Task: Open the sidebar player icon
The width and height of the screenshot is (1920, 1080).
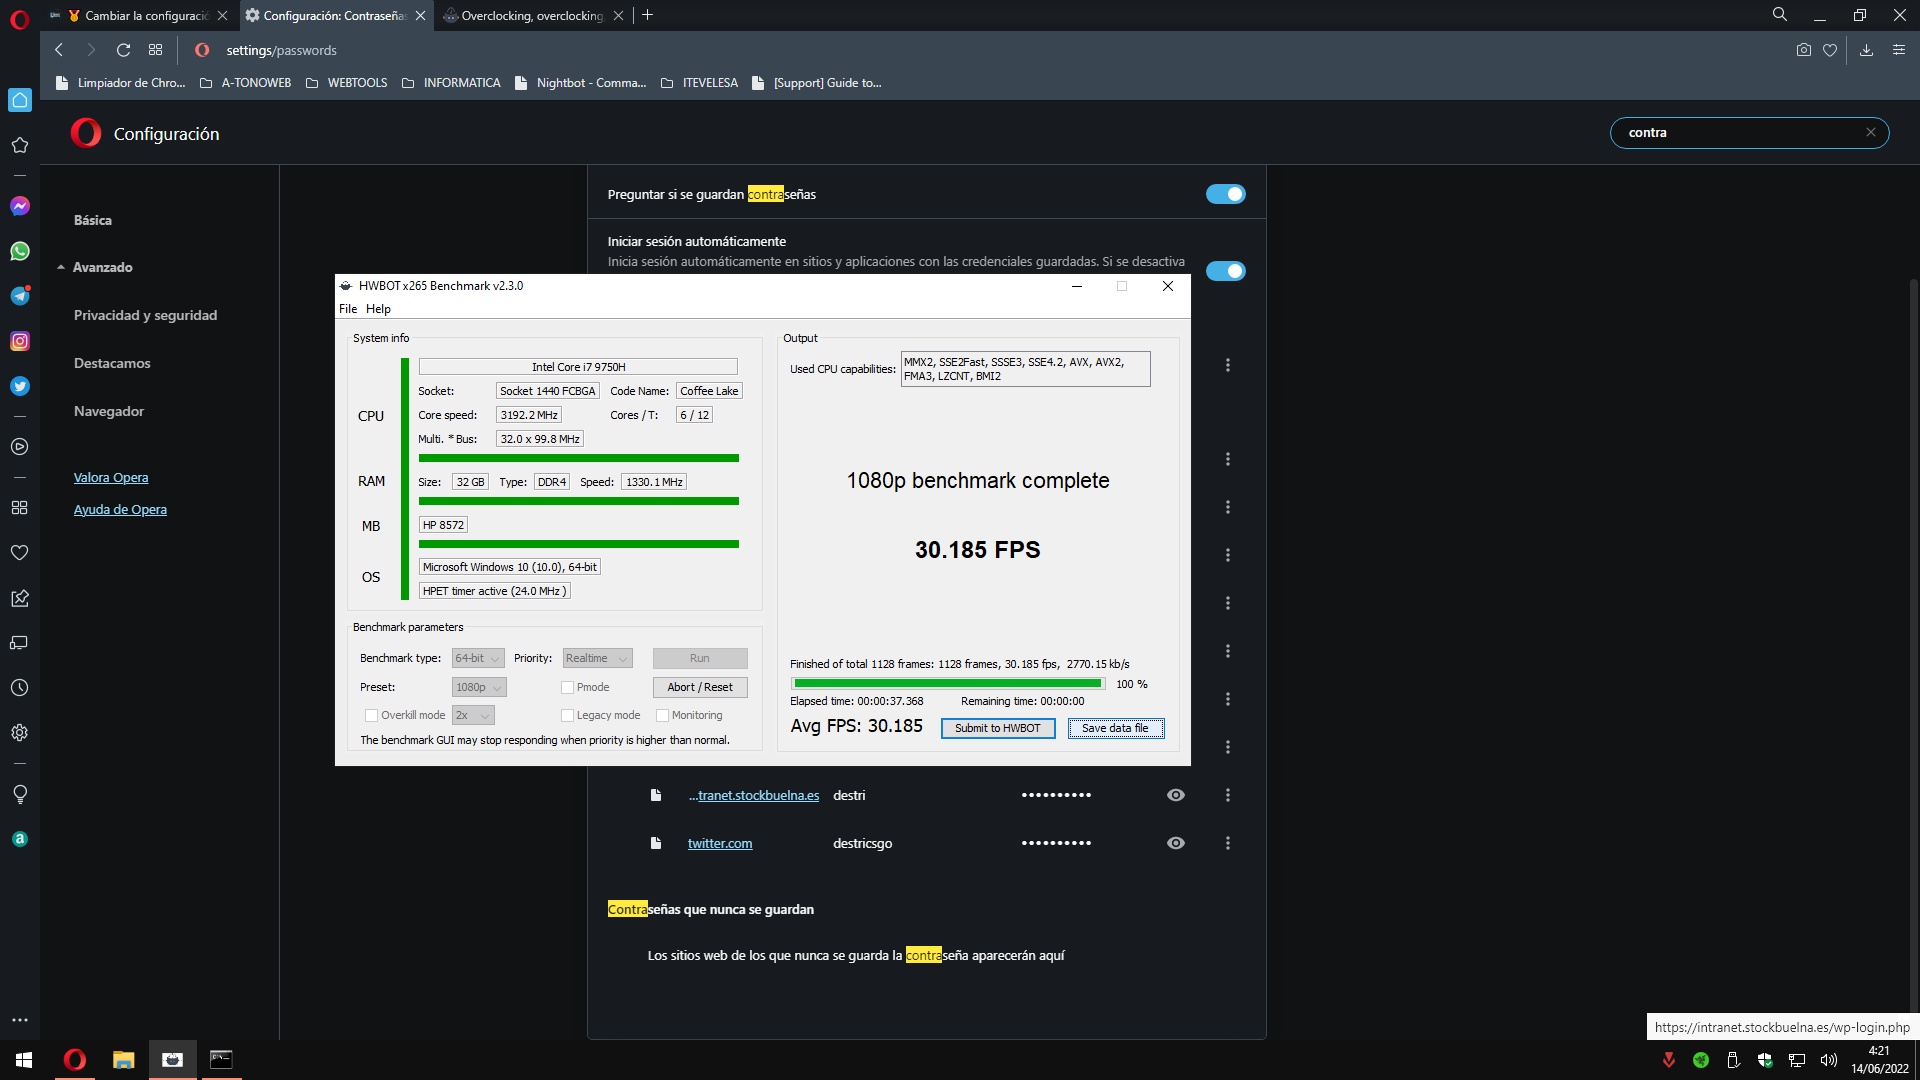Action: pos(20,447)
